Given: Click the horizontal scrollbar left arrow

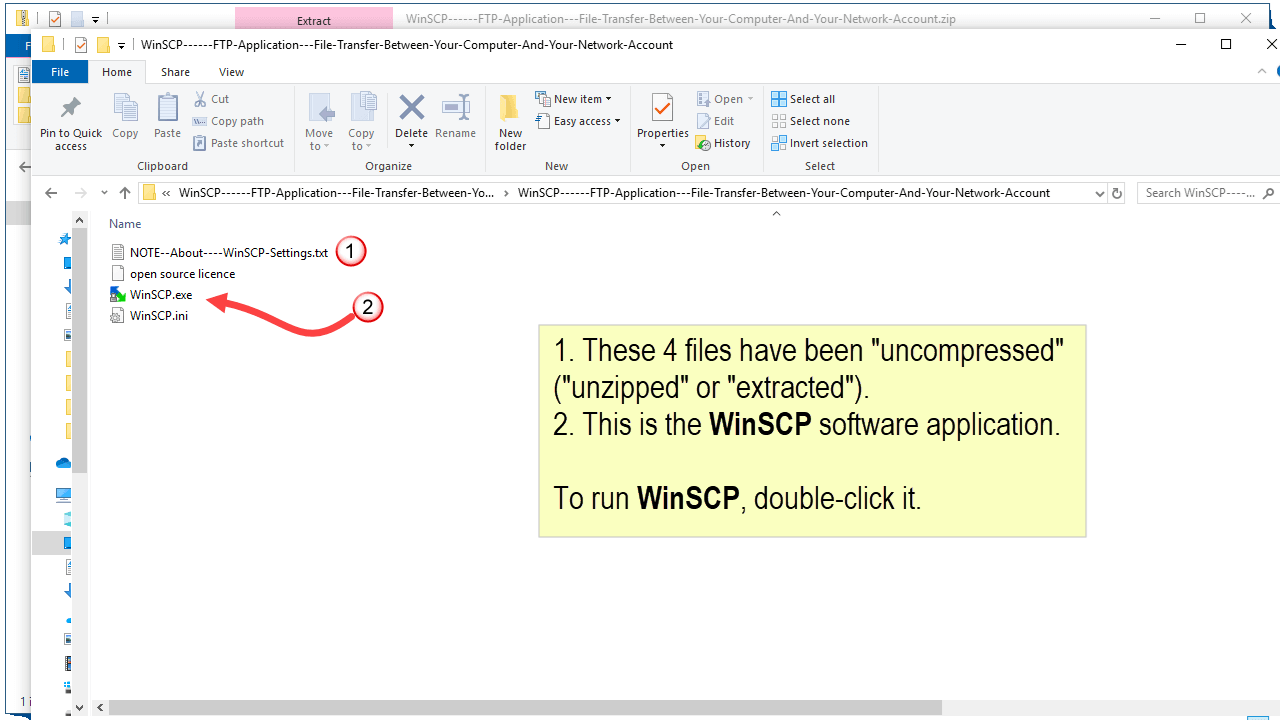Looking at the screenshot, I should pos(99,707).
